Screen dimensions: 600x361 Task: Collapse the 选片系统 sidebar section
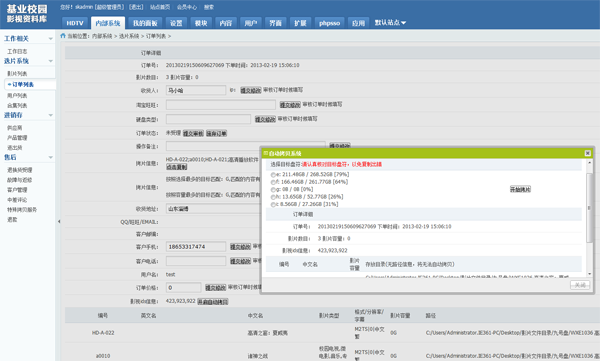(x=51, y=61)
